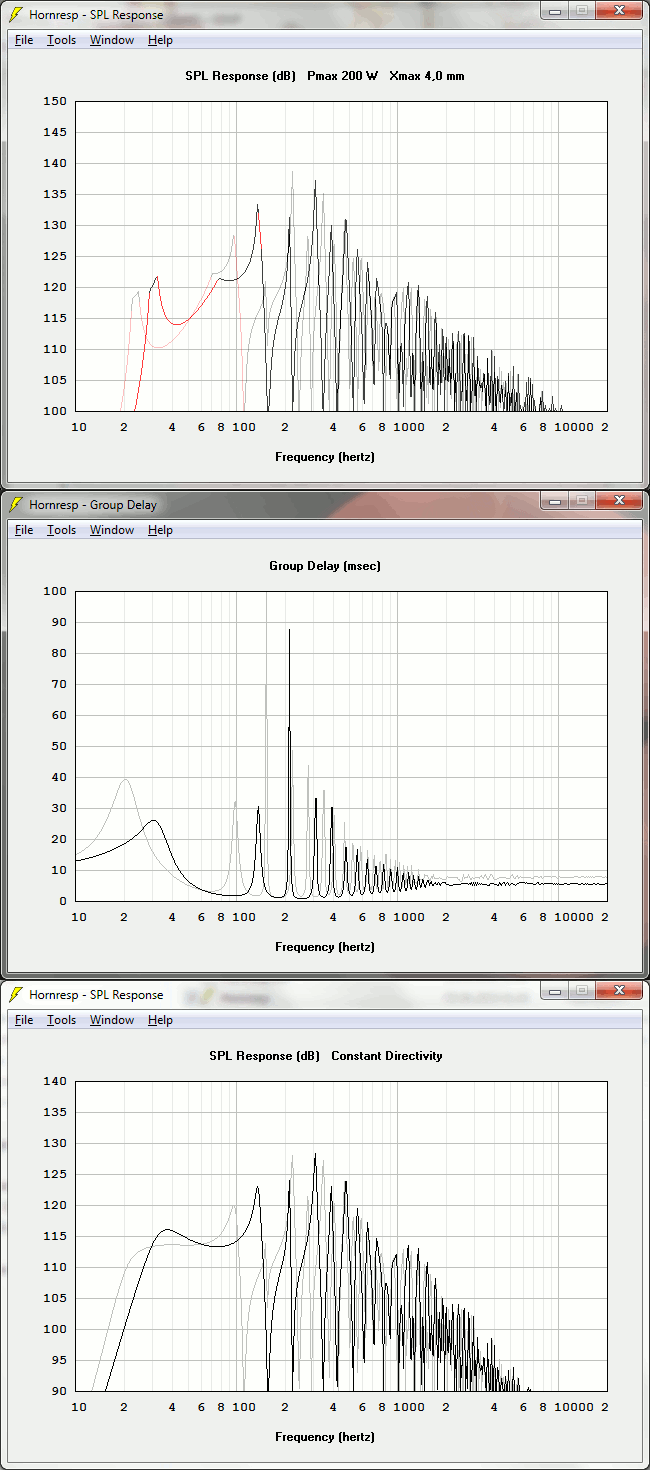
Task: Click Hornresp lightning icon in bottom SPL Response title bar
Action: pos(16,995)
